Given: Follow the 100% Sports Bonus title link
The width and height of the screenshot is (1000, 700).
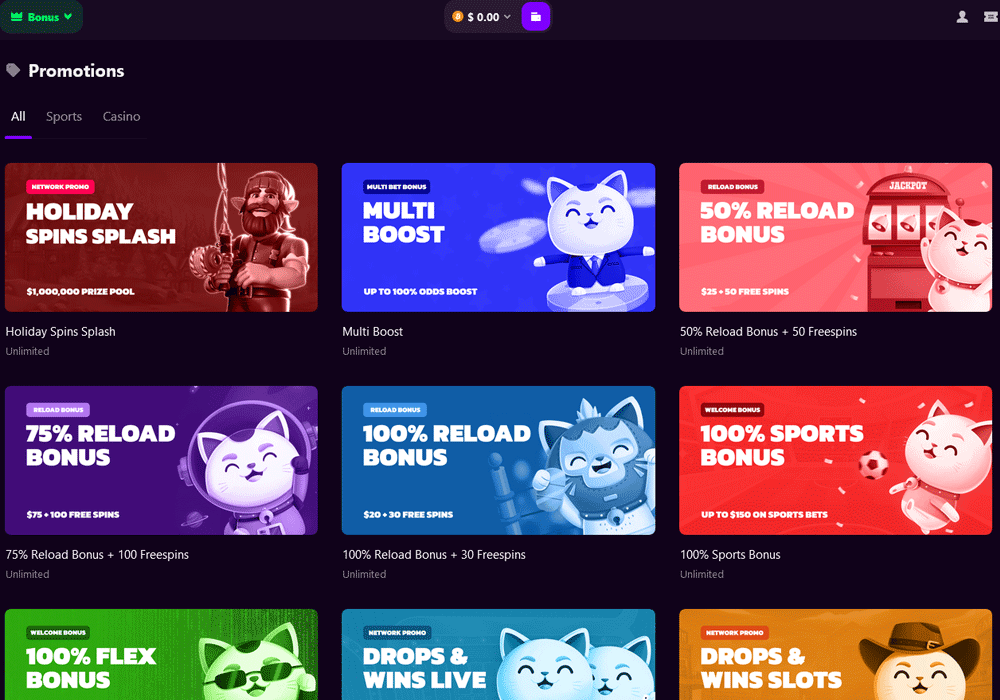Looking at the screenshot, I should tap(730, 555).
